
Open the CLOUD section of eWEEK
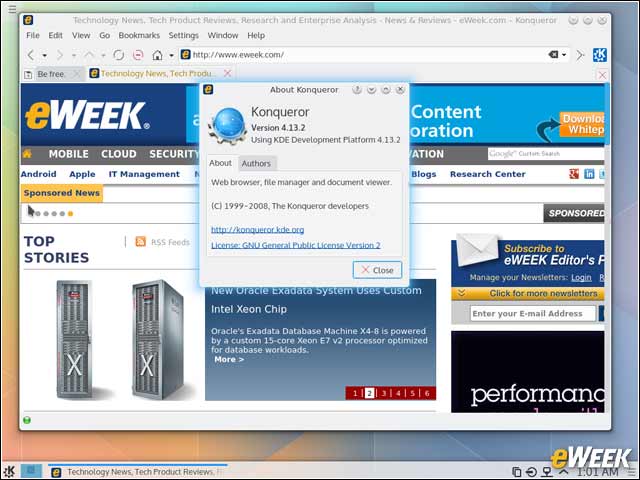click(x=119, y=154)
